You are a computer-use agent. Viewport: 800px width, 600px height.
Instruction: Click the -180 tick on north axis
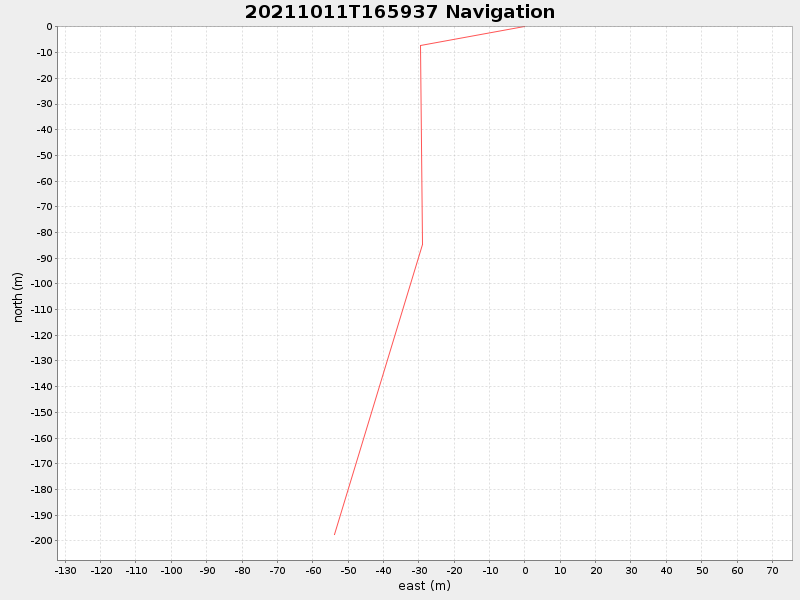pyautogui.click(x=41, y=489)
